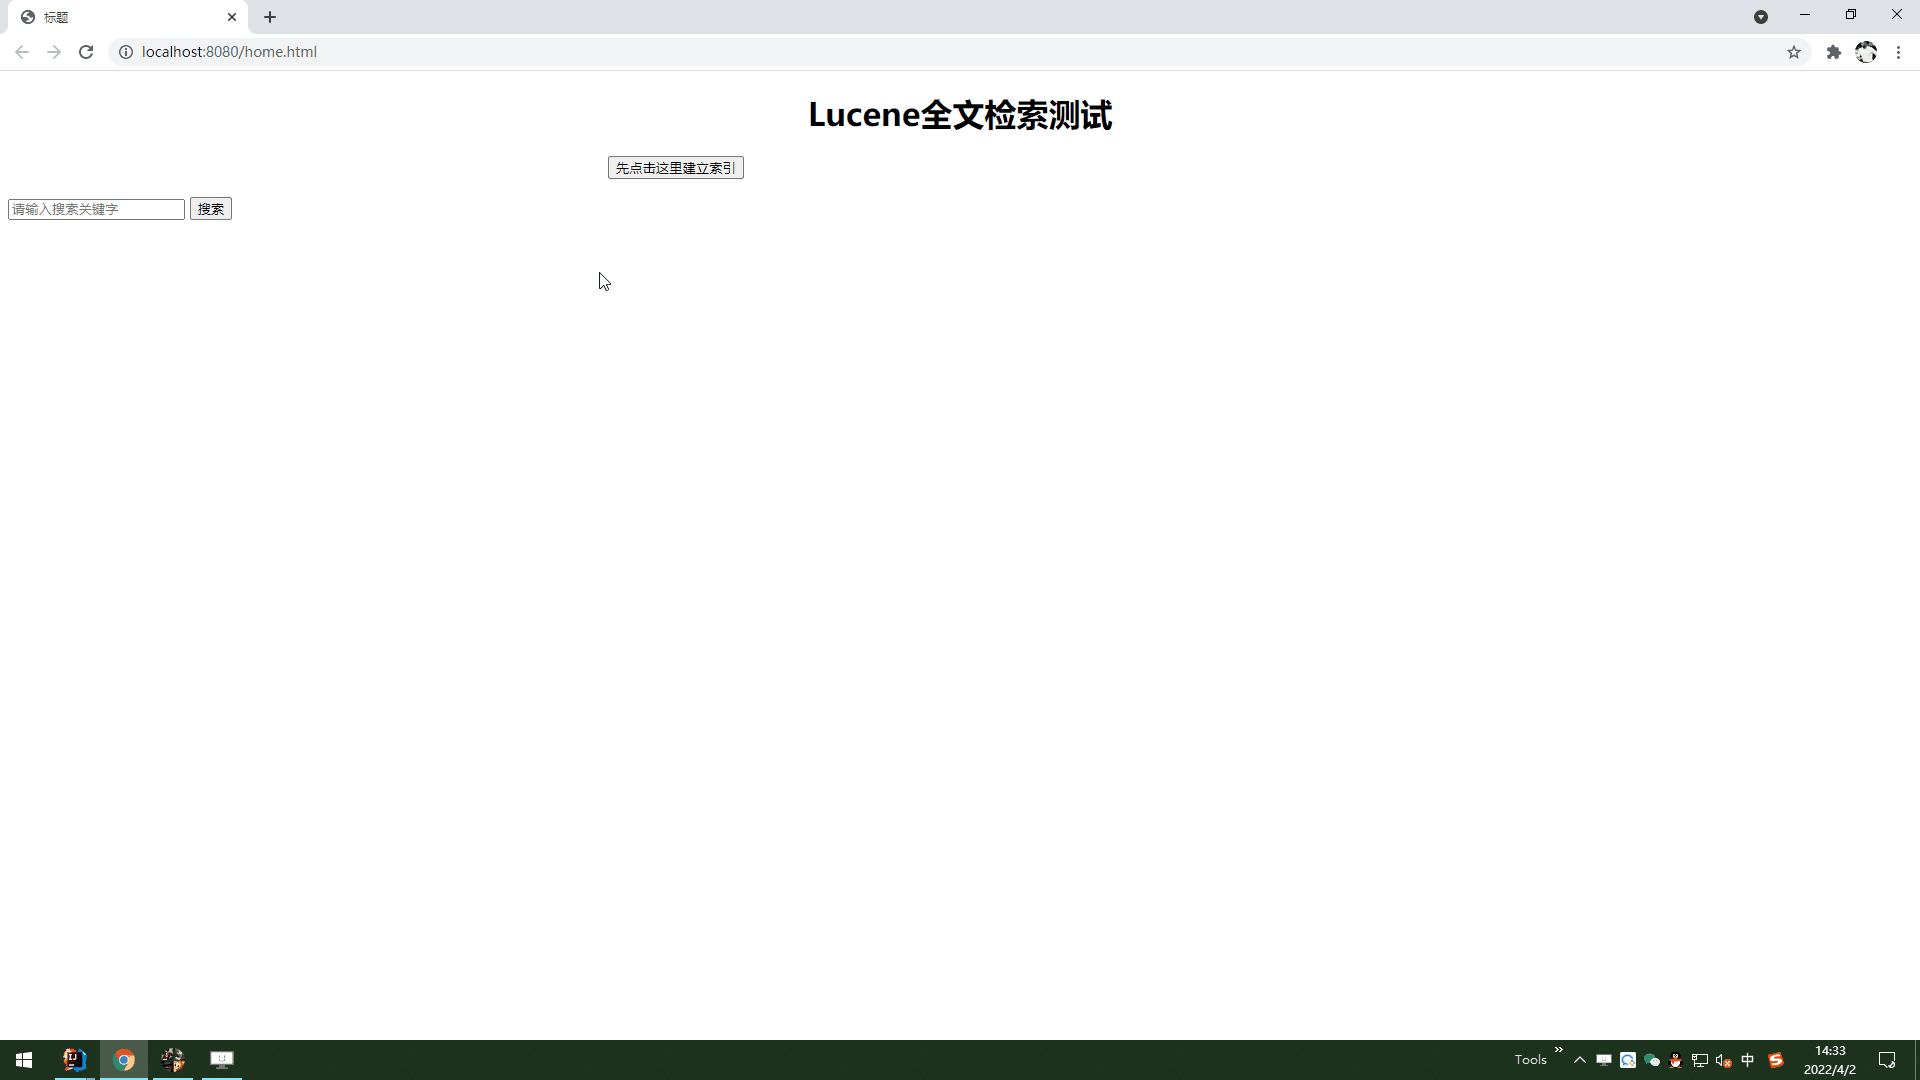Open the Chrome profile avatar
Image resolution: width=1920 pixels, height=1080 pixels.
[1866, 52]
